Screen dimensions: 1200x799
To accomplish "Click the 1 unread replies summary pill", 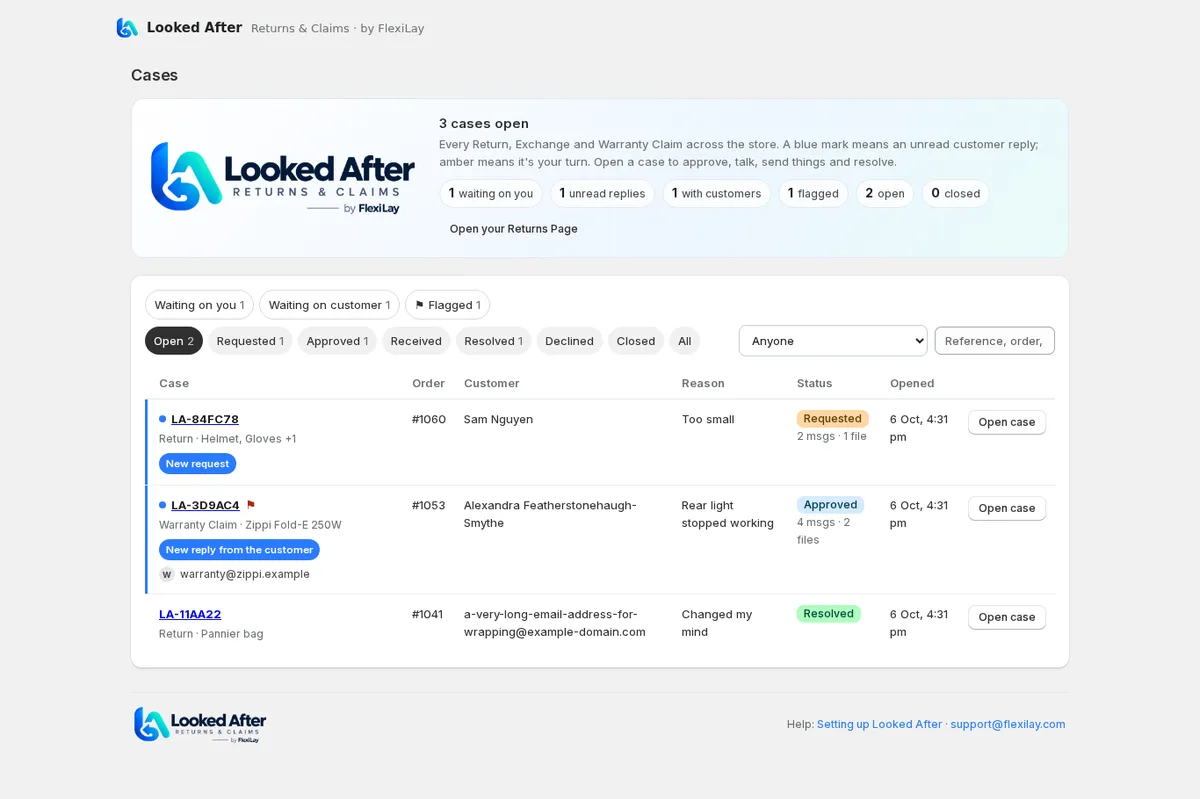I will pos(602,194).
